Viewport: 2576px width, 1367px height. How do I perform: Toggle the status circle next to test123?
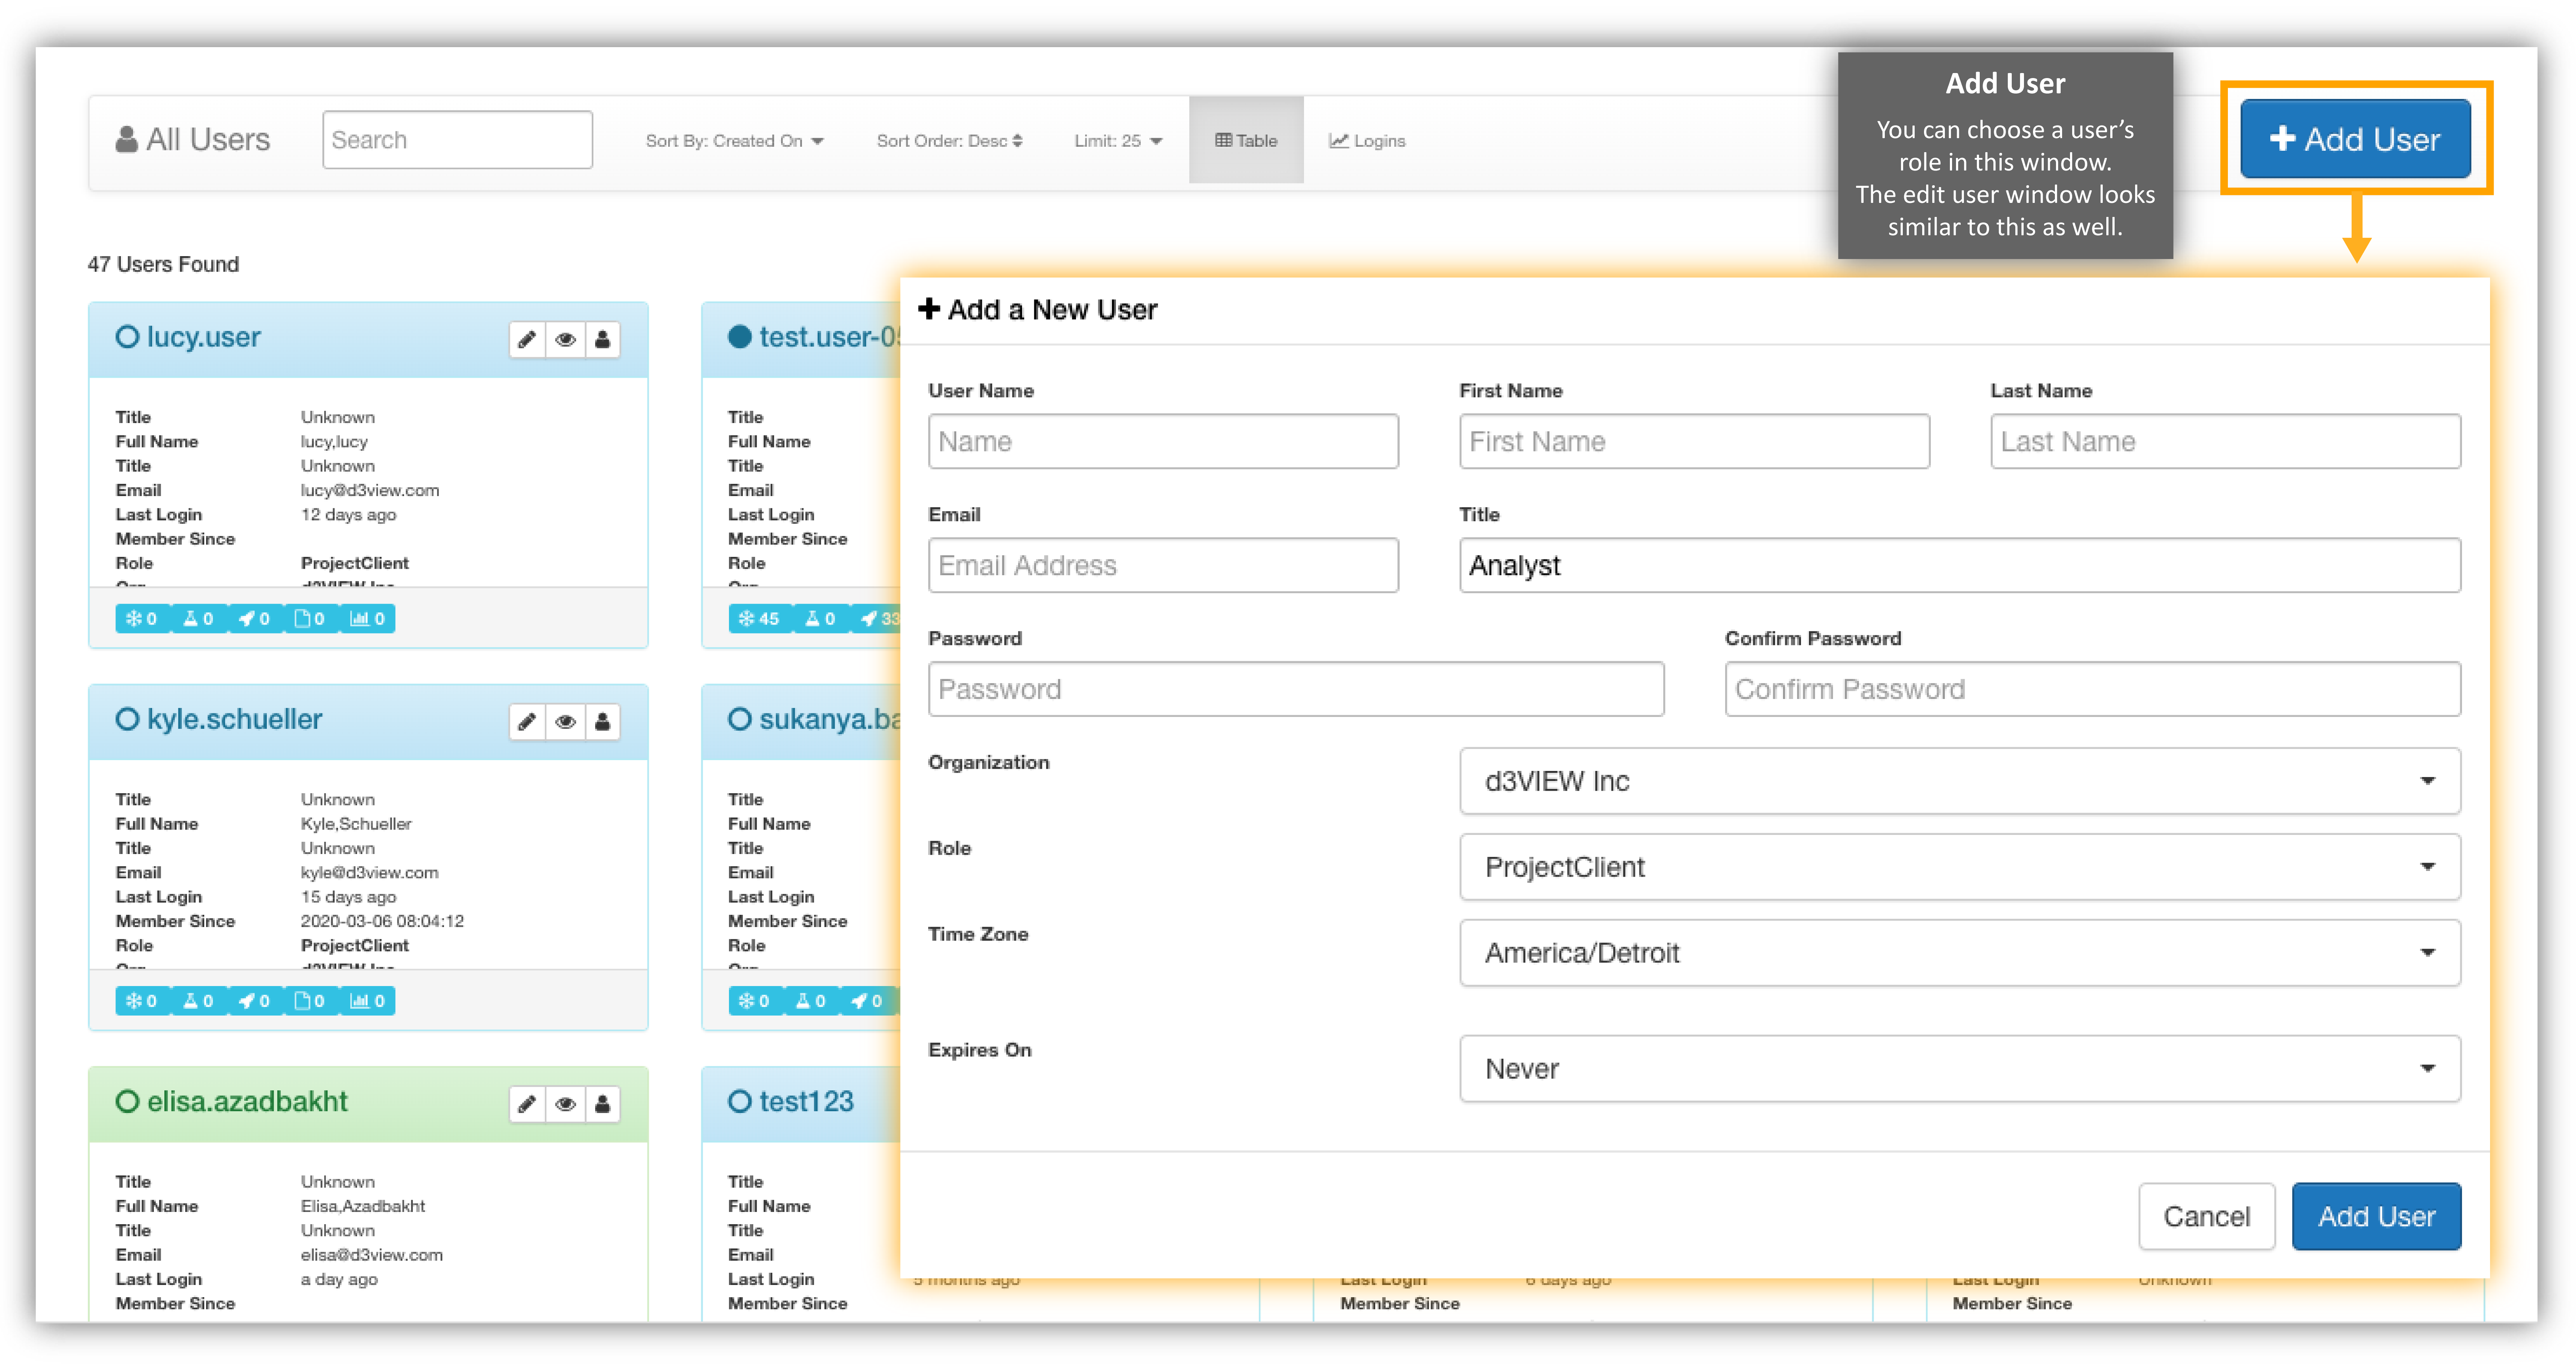740,1101
